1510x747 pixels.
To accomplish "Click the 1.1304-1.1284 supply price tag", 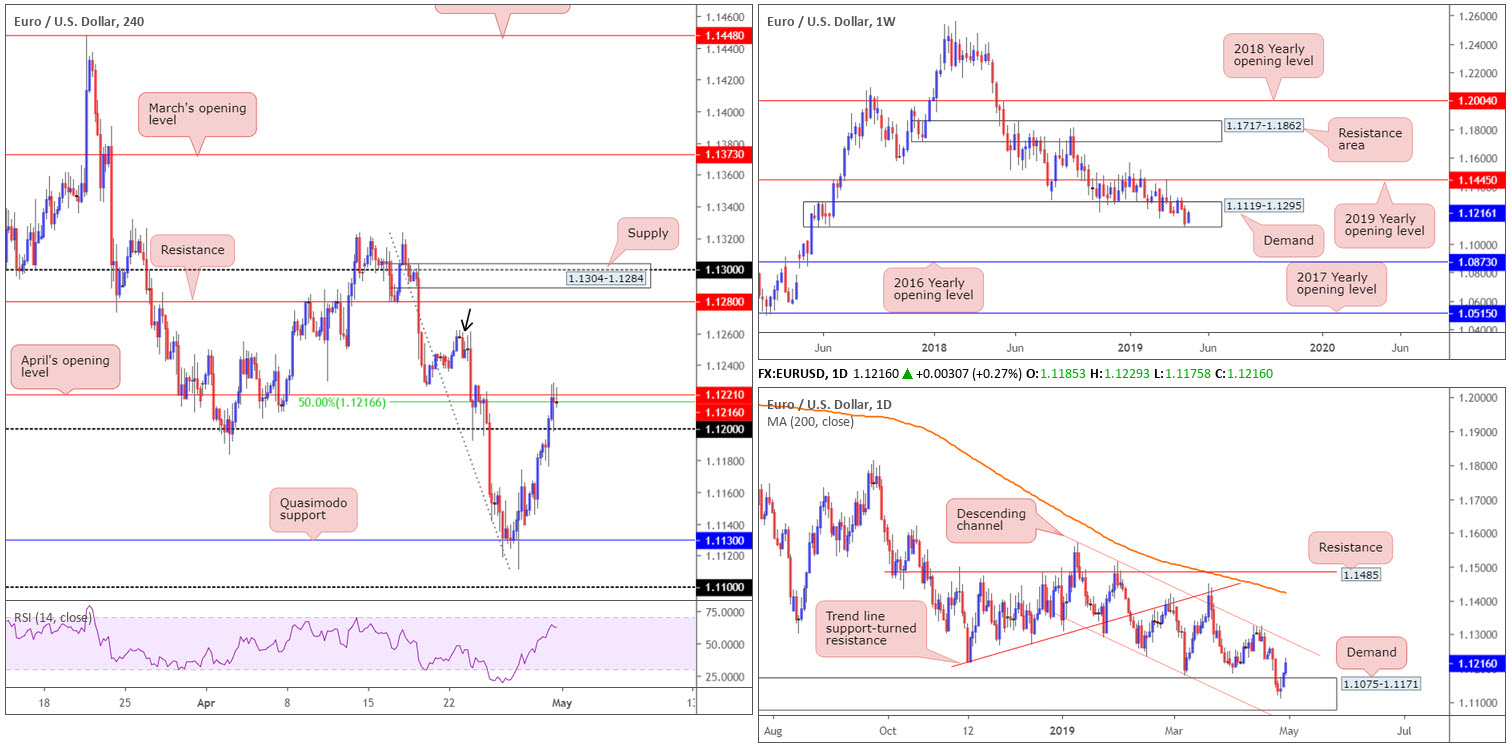I will (x=606, y=278).
